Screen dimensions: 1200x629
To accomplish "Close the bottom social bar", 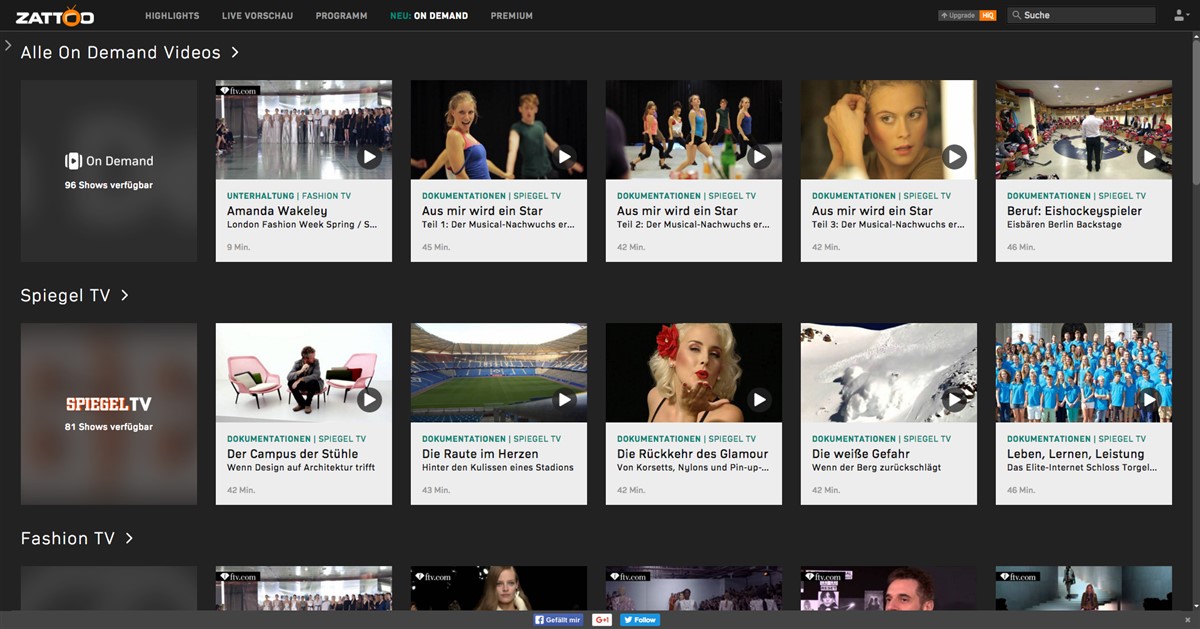I will pos(1188,621).
